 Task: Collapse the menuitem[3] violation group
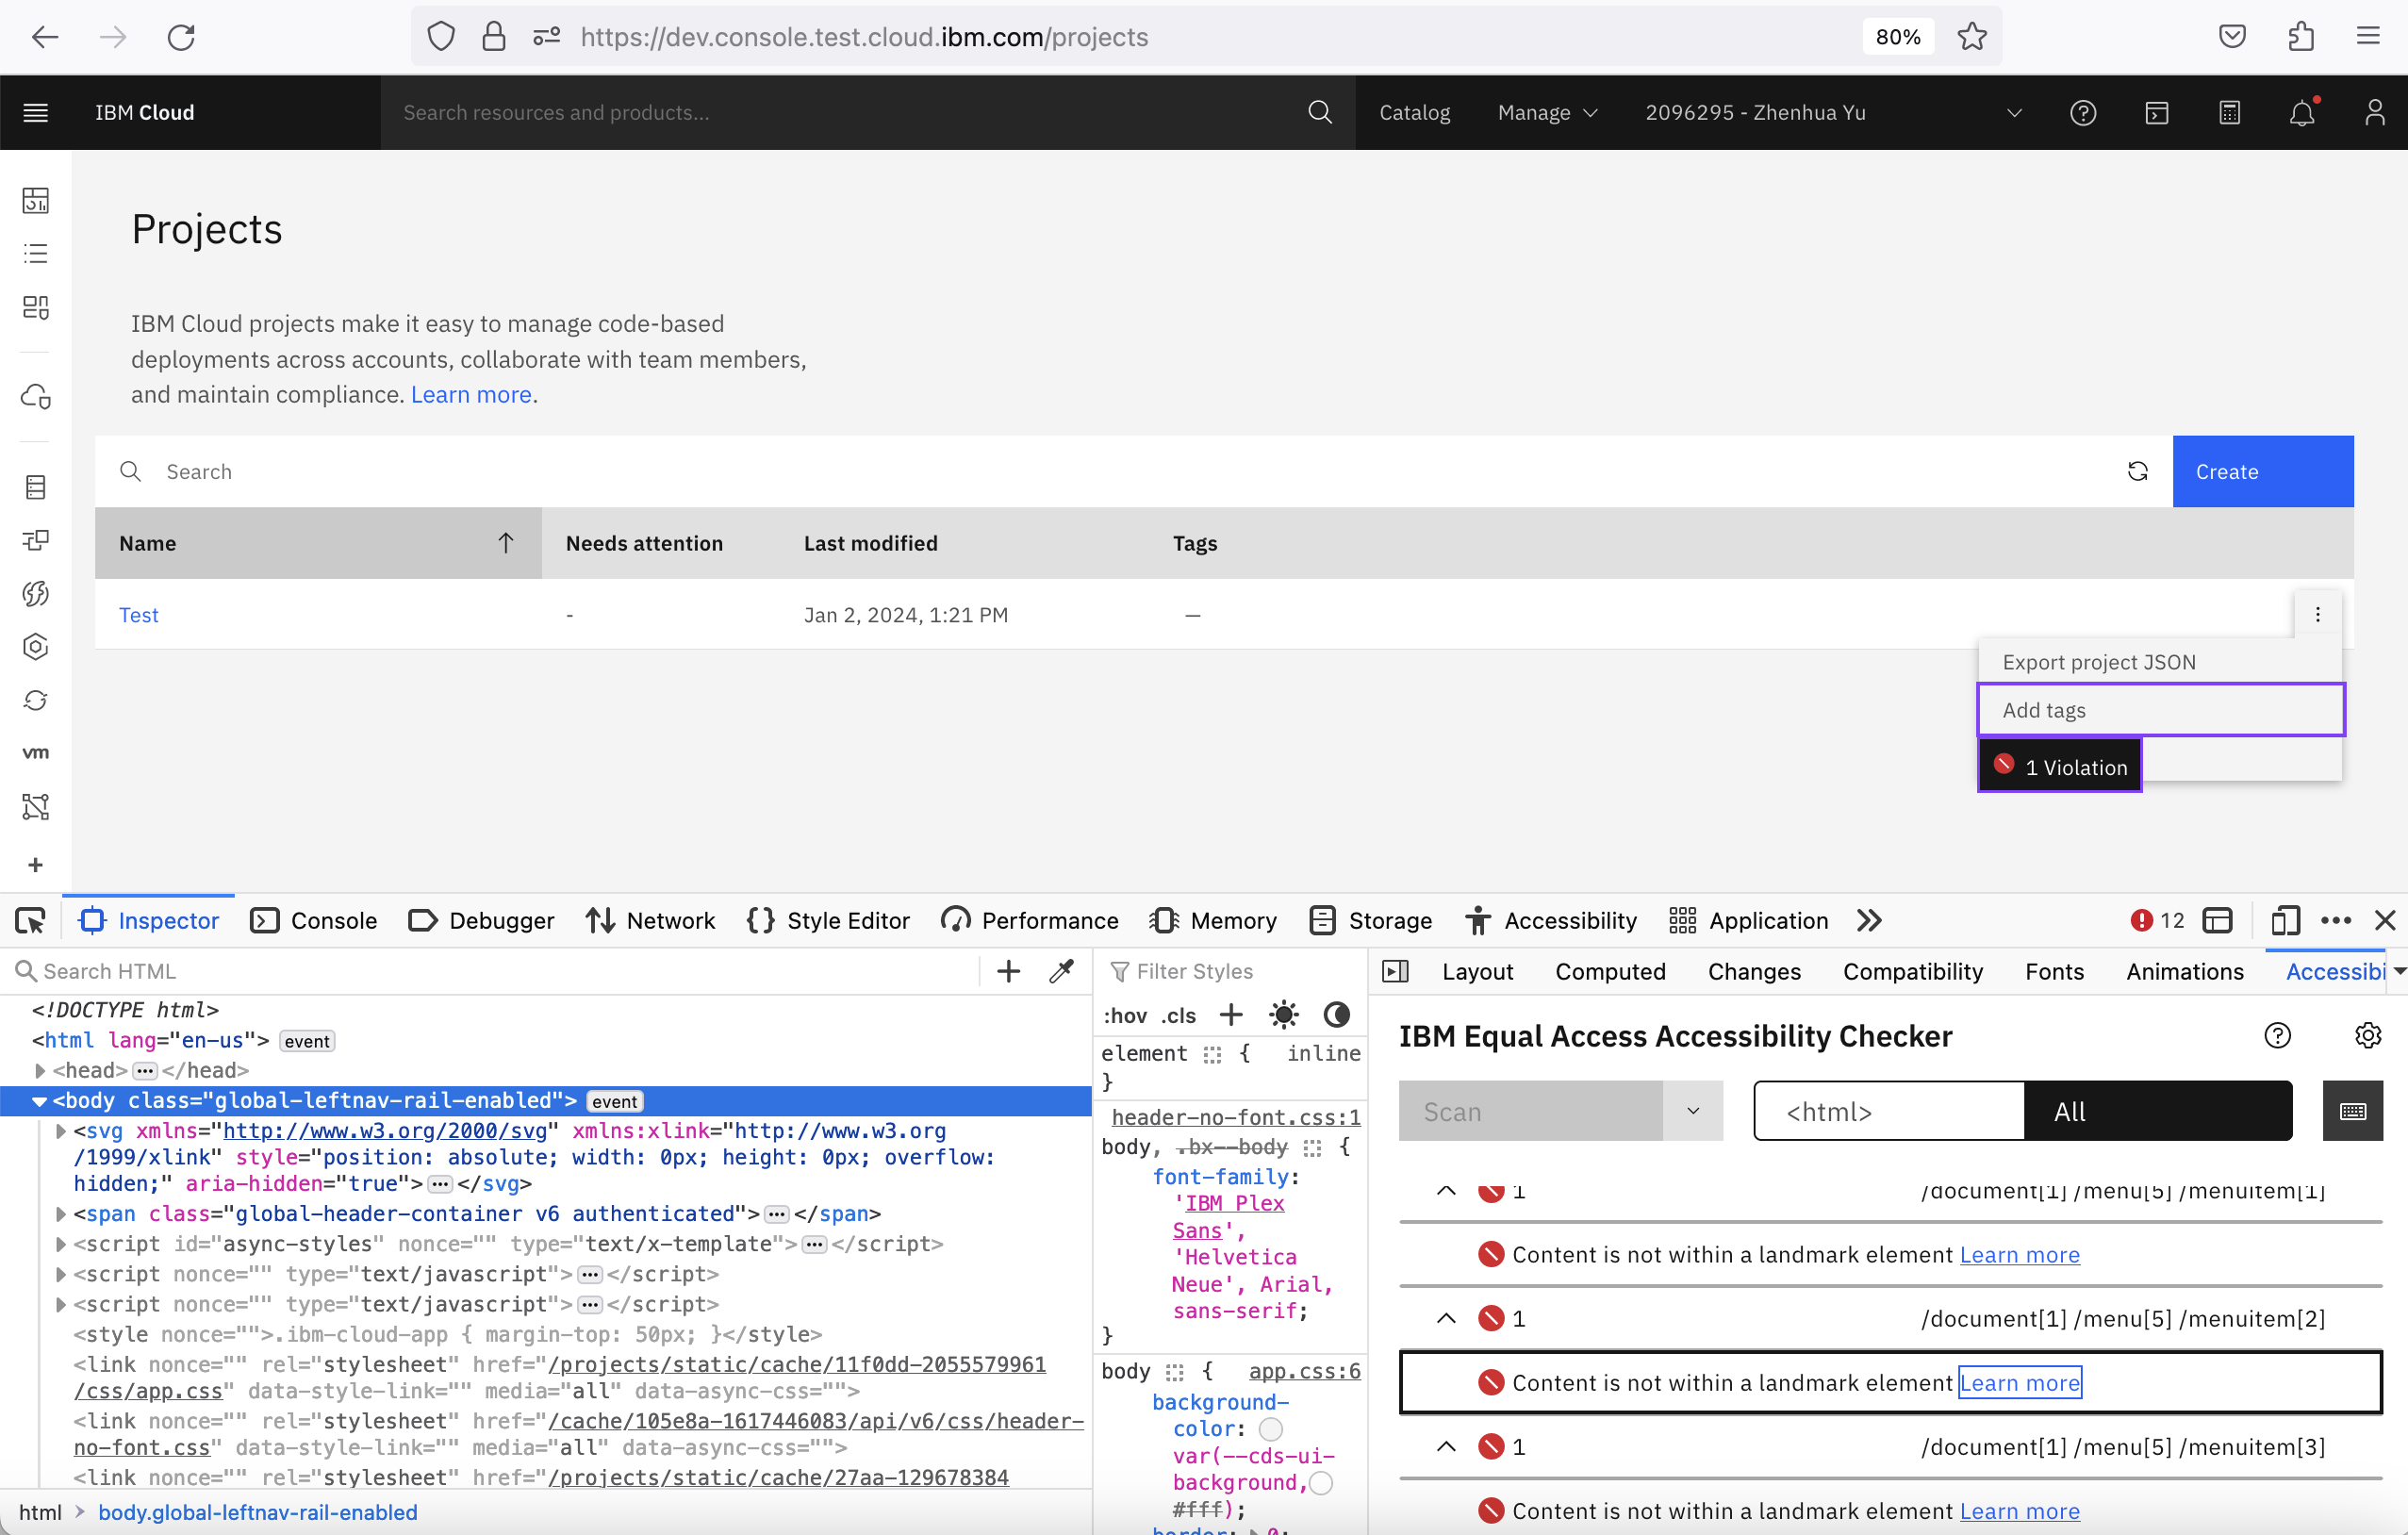click(x=1446, y=1447)
